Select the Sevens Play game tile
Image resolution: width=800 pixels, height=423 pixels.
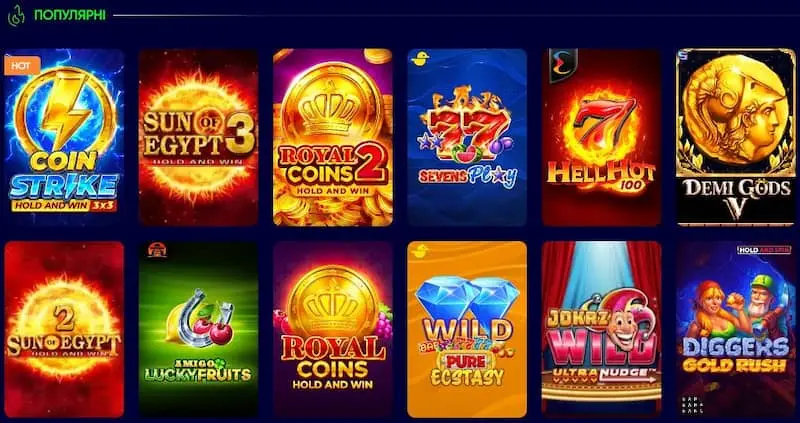click(x=467, y=137)
